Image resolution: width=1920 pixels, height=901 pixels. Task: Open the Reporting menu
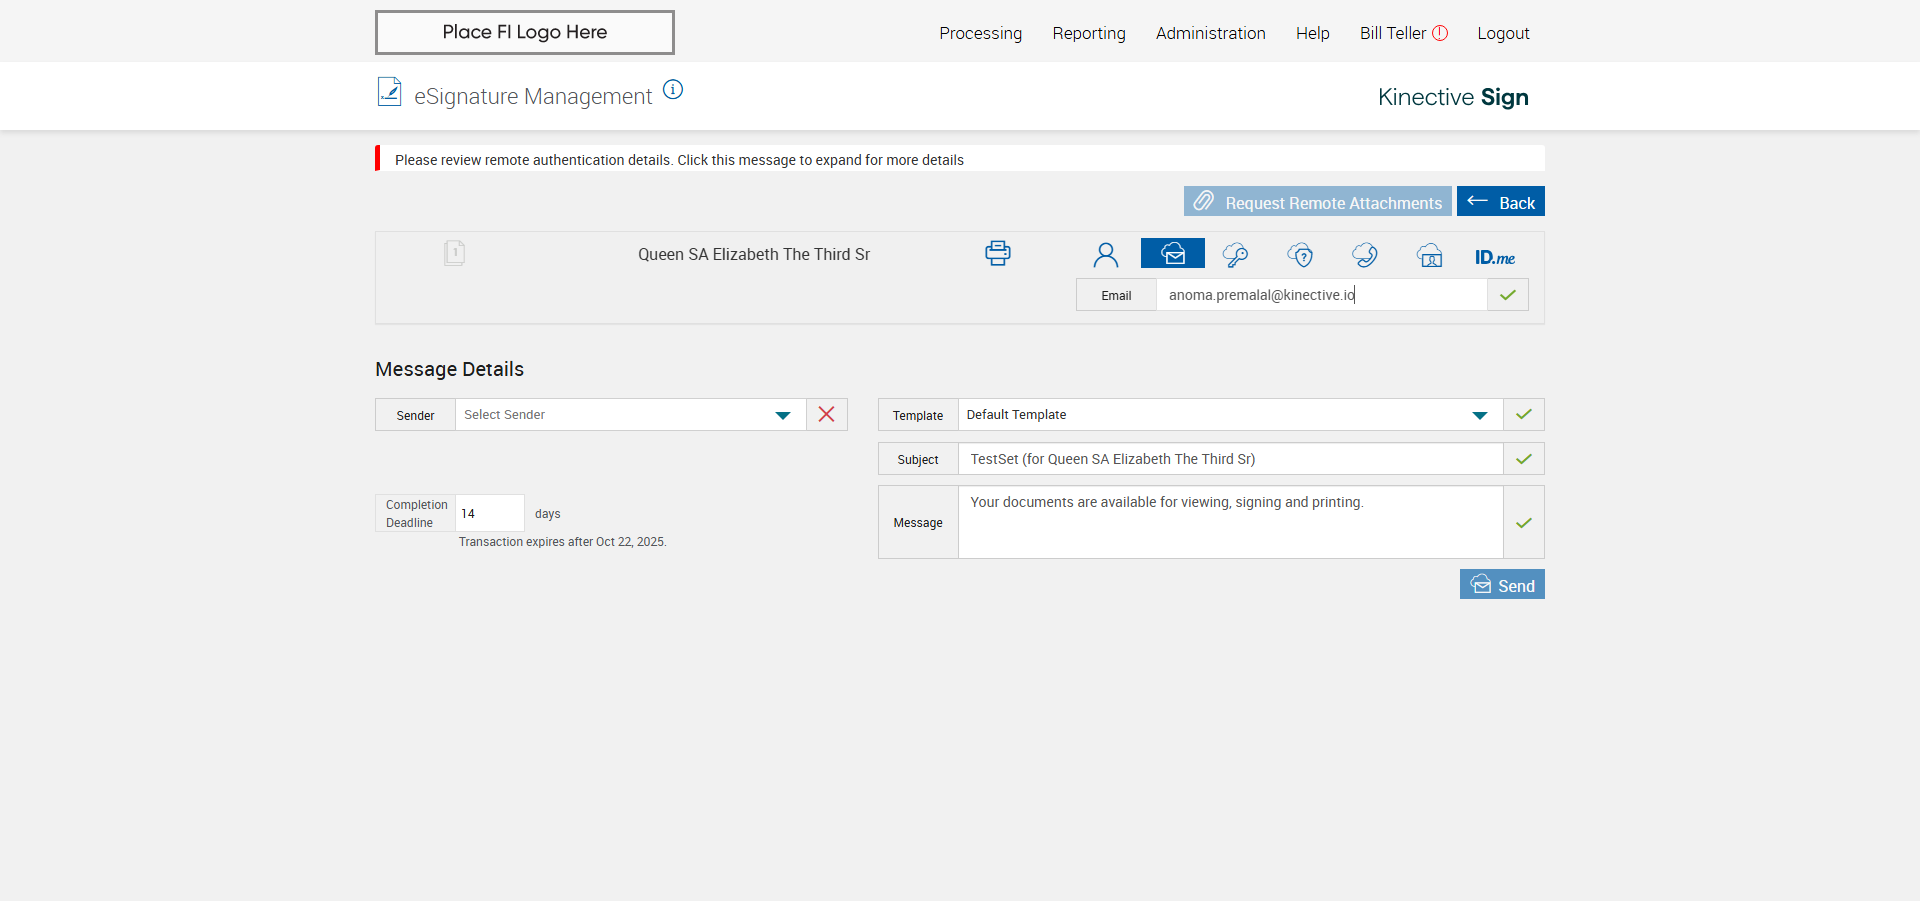pyautogui.click(x=1088, y=33)
